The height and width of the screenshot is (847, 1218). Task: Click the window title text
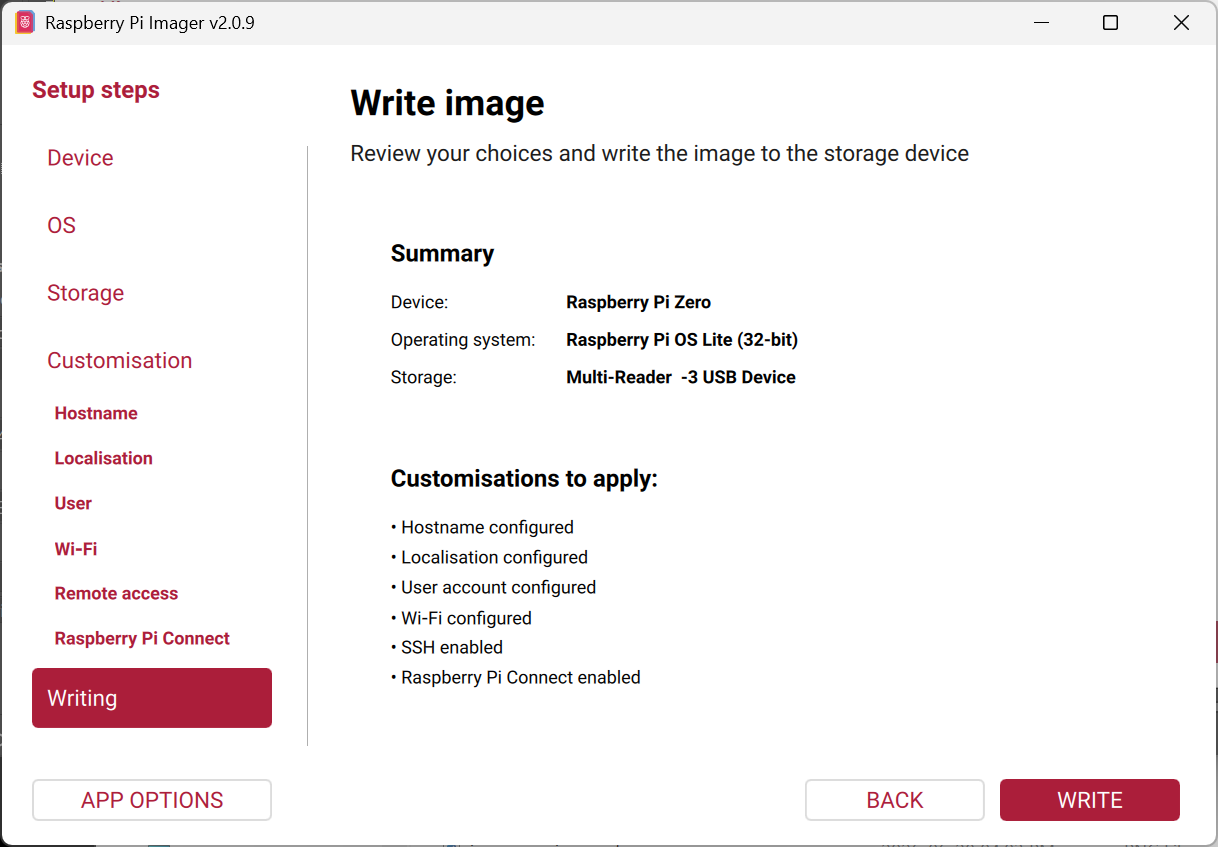pyautogui.click(x=150, y=22)
